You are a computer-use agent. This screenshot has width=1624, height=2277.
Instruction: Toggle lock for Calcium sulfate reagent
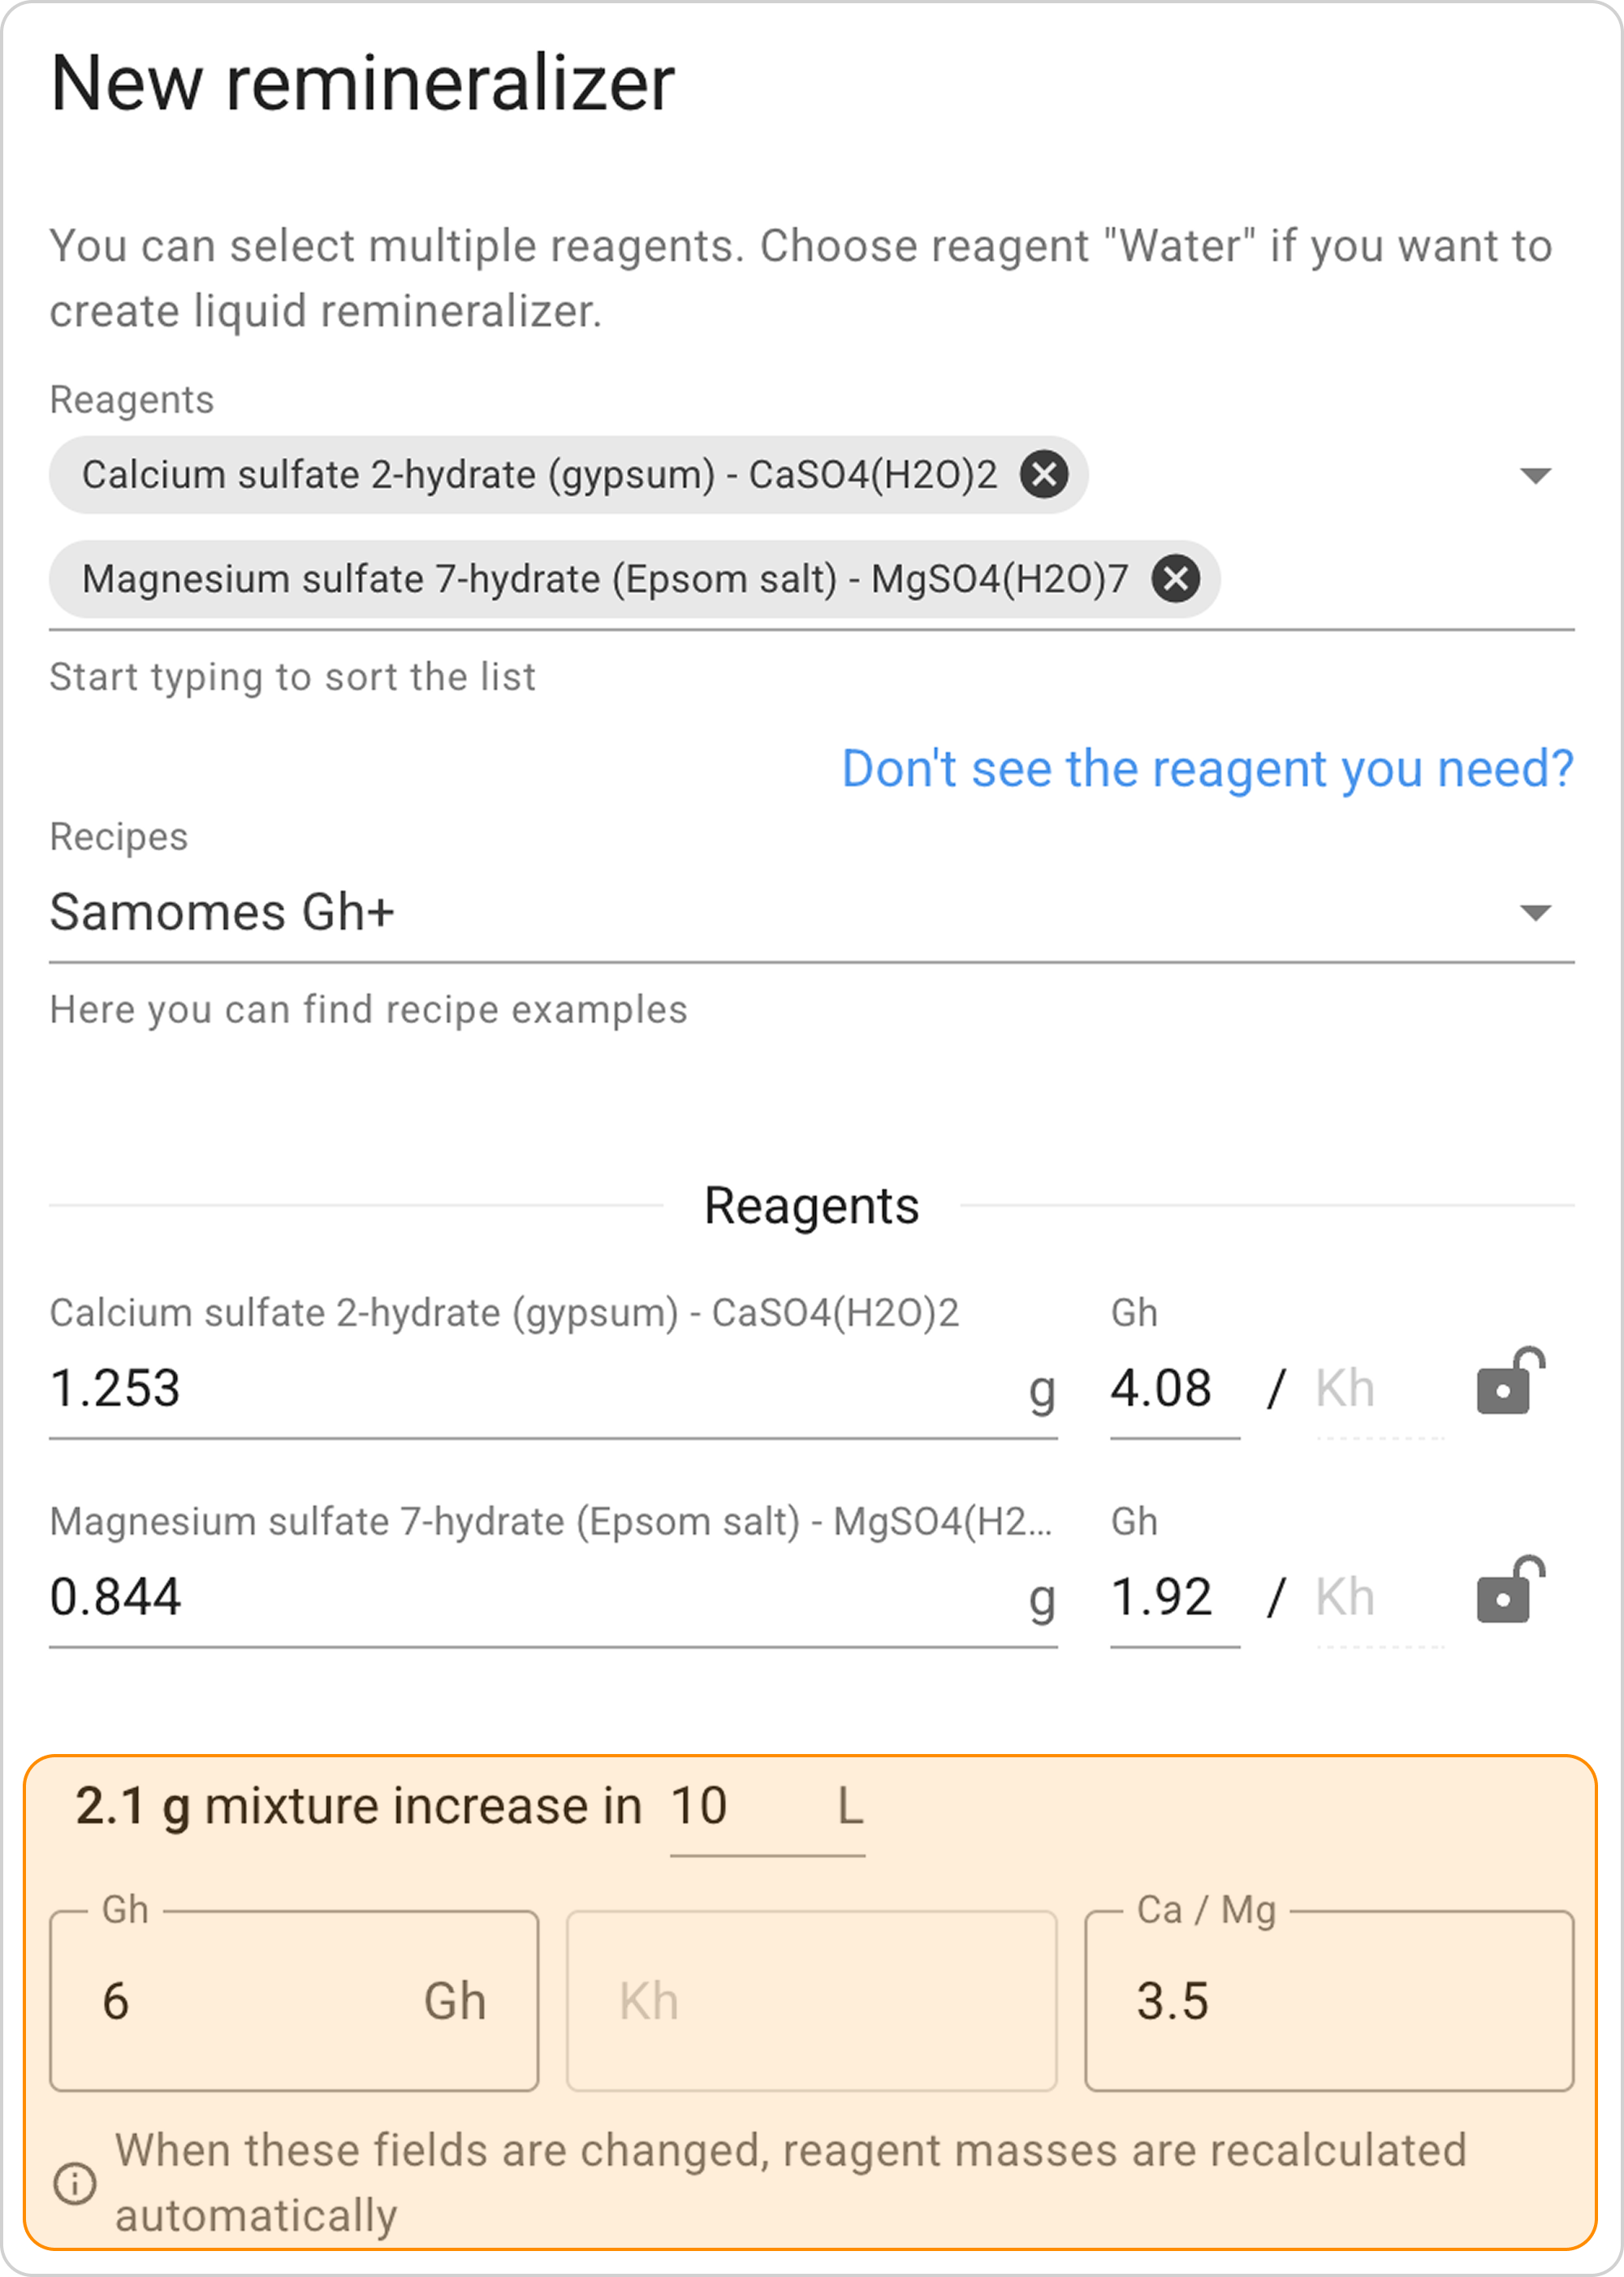[1509, 1383]
